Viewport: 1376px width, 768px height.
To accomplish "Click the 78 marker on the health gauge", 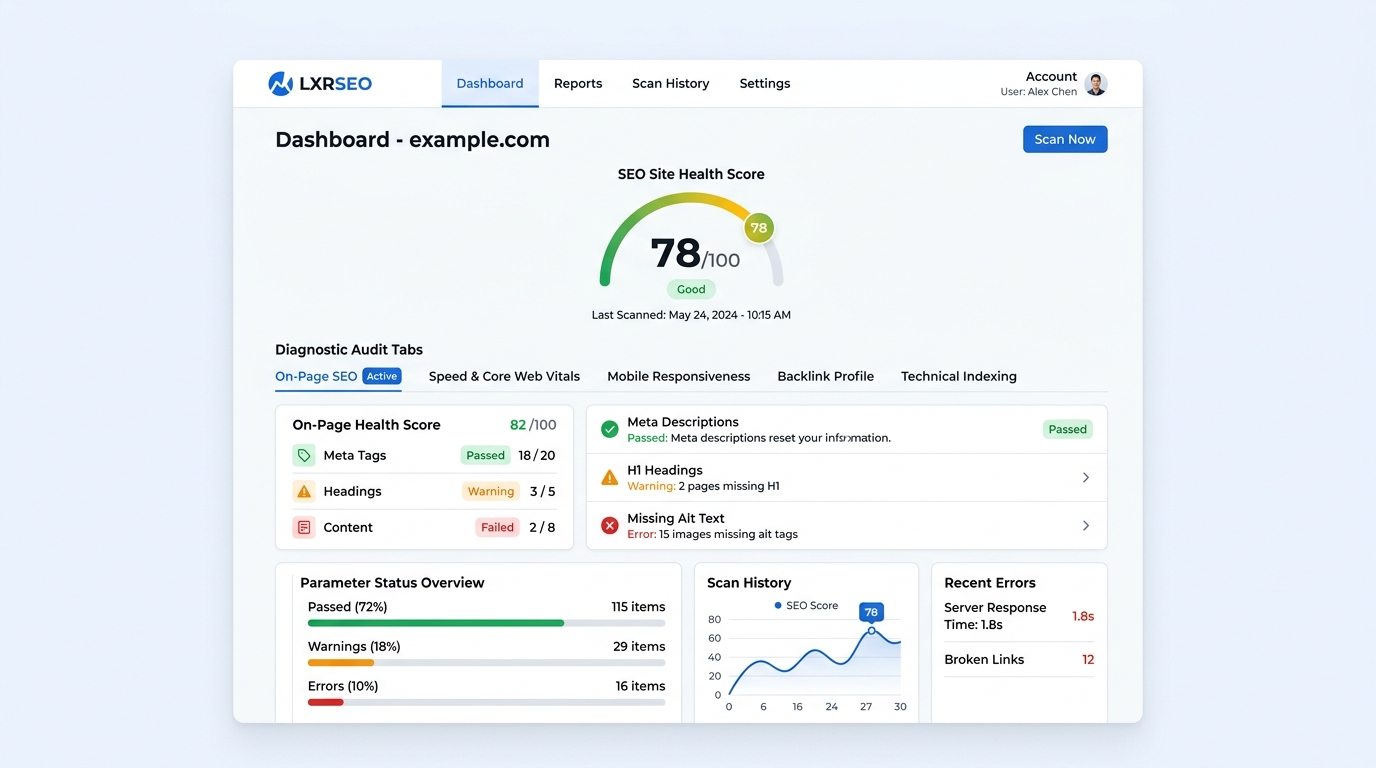I will [759, 228].
